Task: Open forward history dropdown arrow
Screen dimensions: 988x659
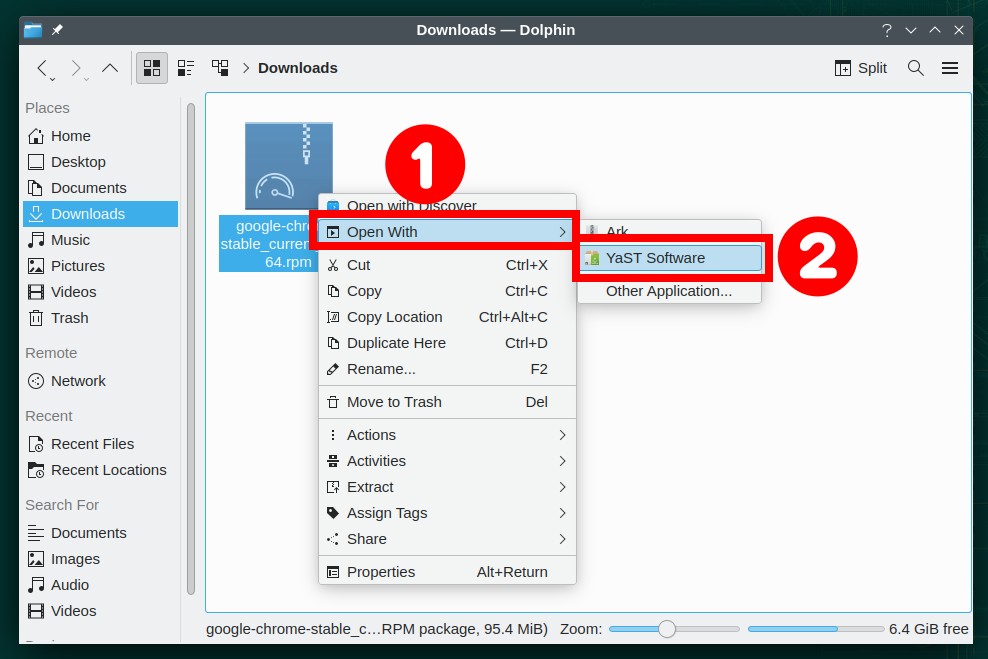Action: 86,79
